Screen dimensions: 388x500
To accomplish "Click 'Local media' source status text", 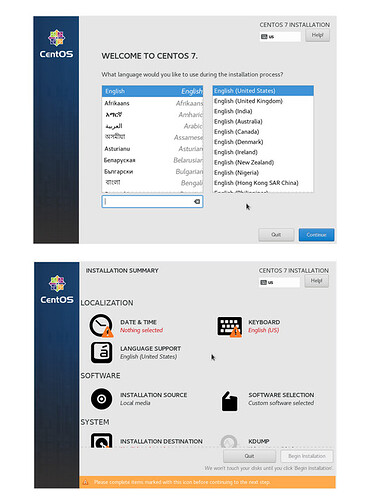I will point(135,403).
